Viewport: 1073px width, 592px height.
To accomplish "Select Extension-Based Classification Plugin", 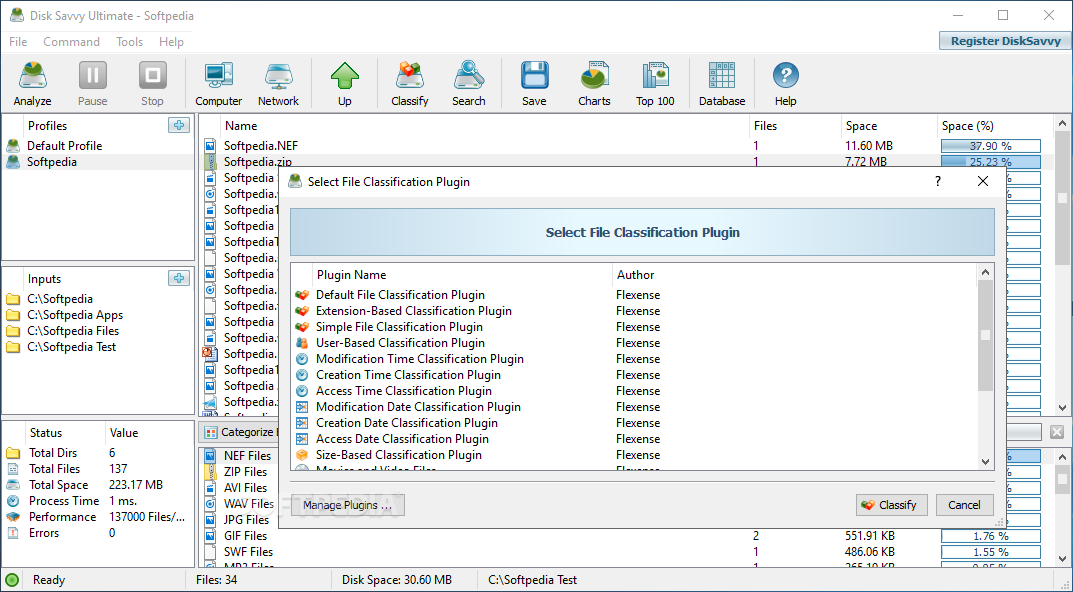I will (x=634, y=311).
